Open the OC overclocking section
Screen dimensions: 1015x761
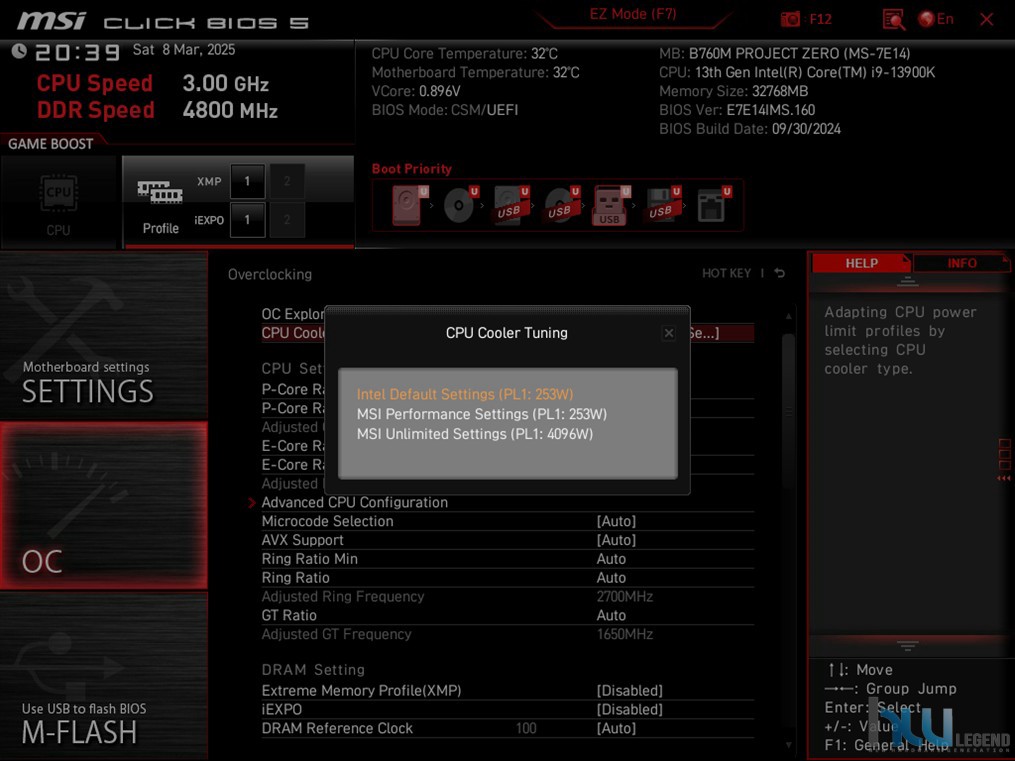pos(104,505)
